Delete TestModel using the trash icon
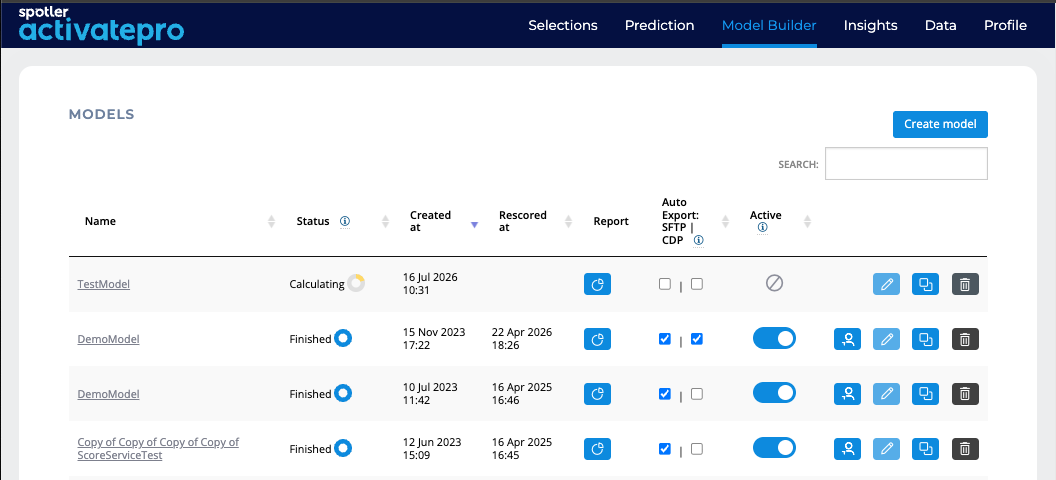The width and height of the screenshot is (1056, 480). (965, 284)
